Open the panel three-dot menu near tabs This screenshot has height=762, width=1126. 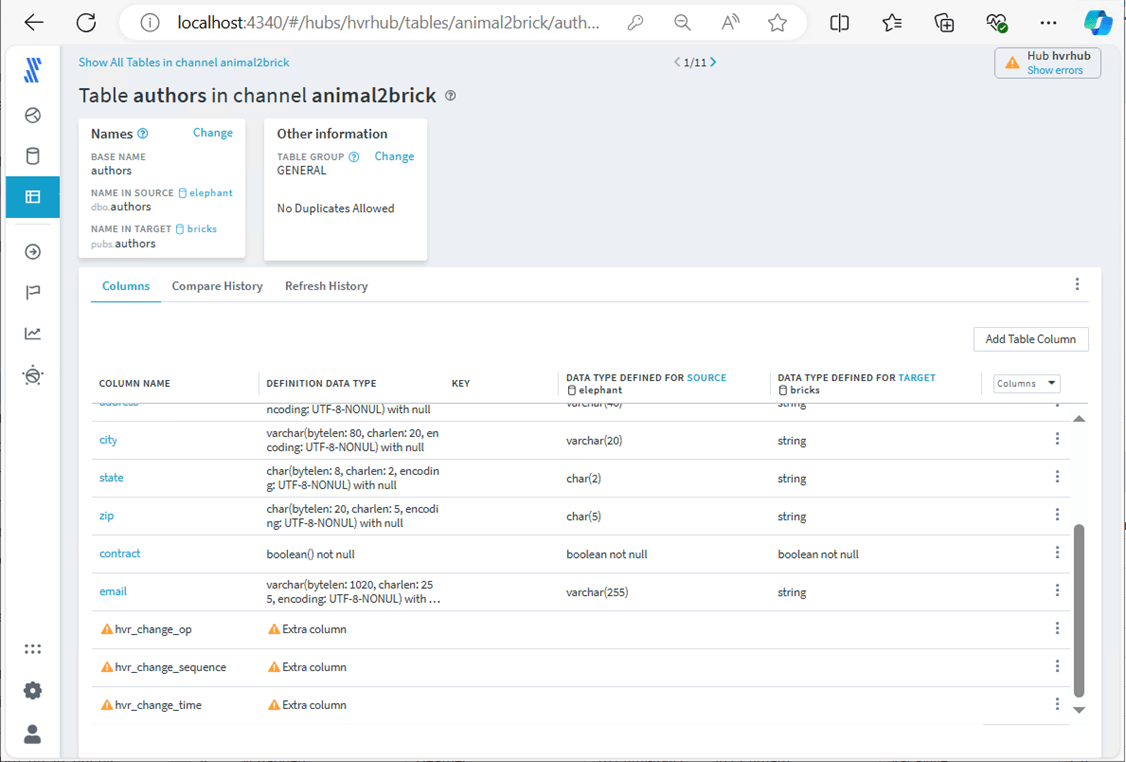[x=1077, y=284]
